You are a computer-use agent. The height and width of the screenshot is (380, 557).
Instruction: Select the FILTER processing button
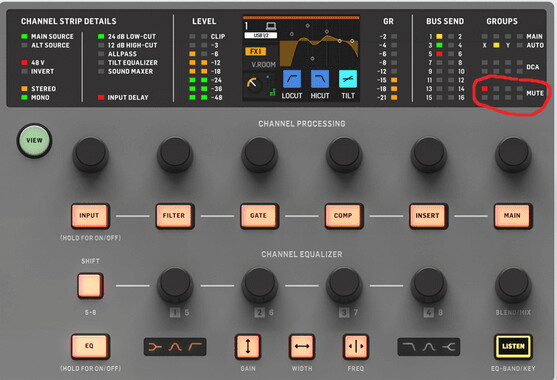pos(174,216)
